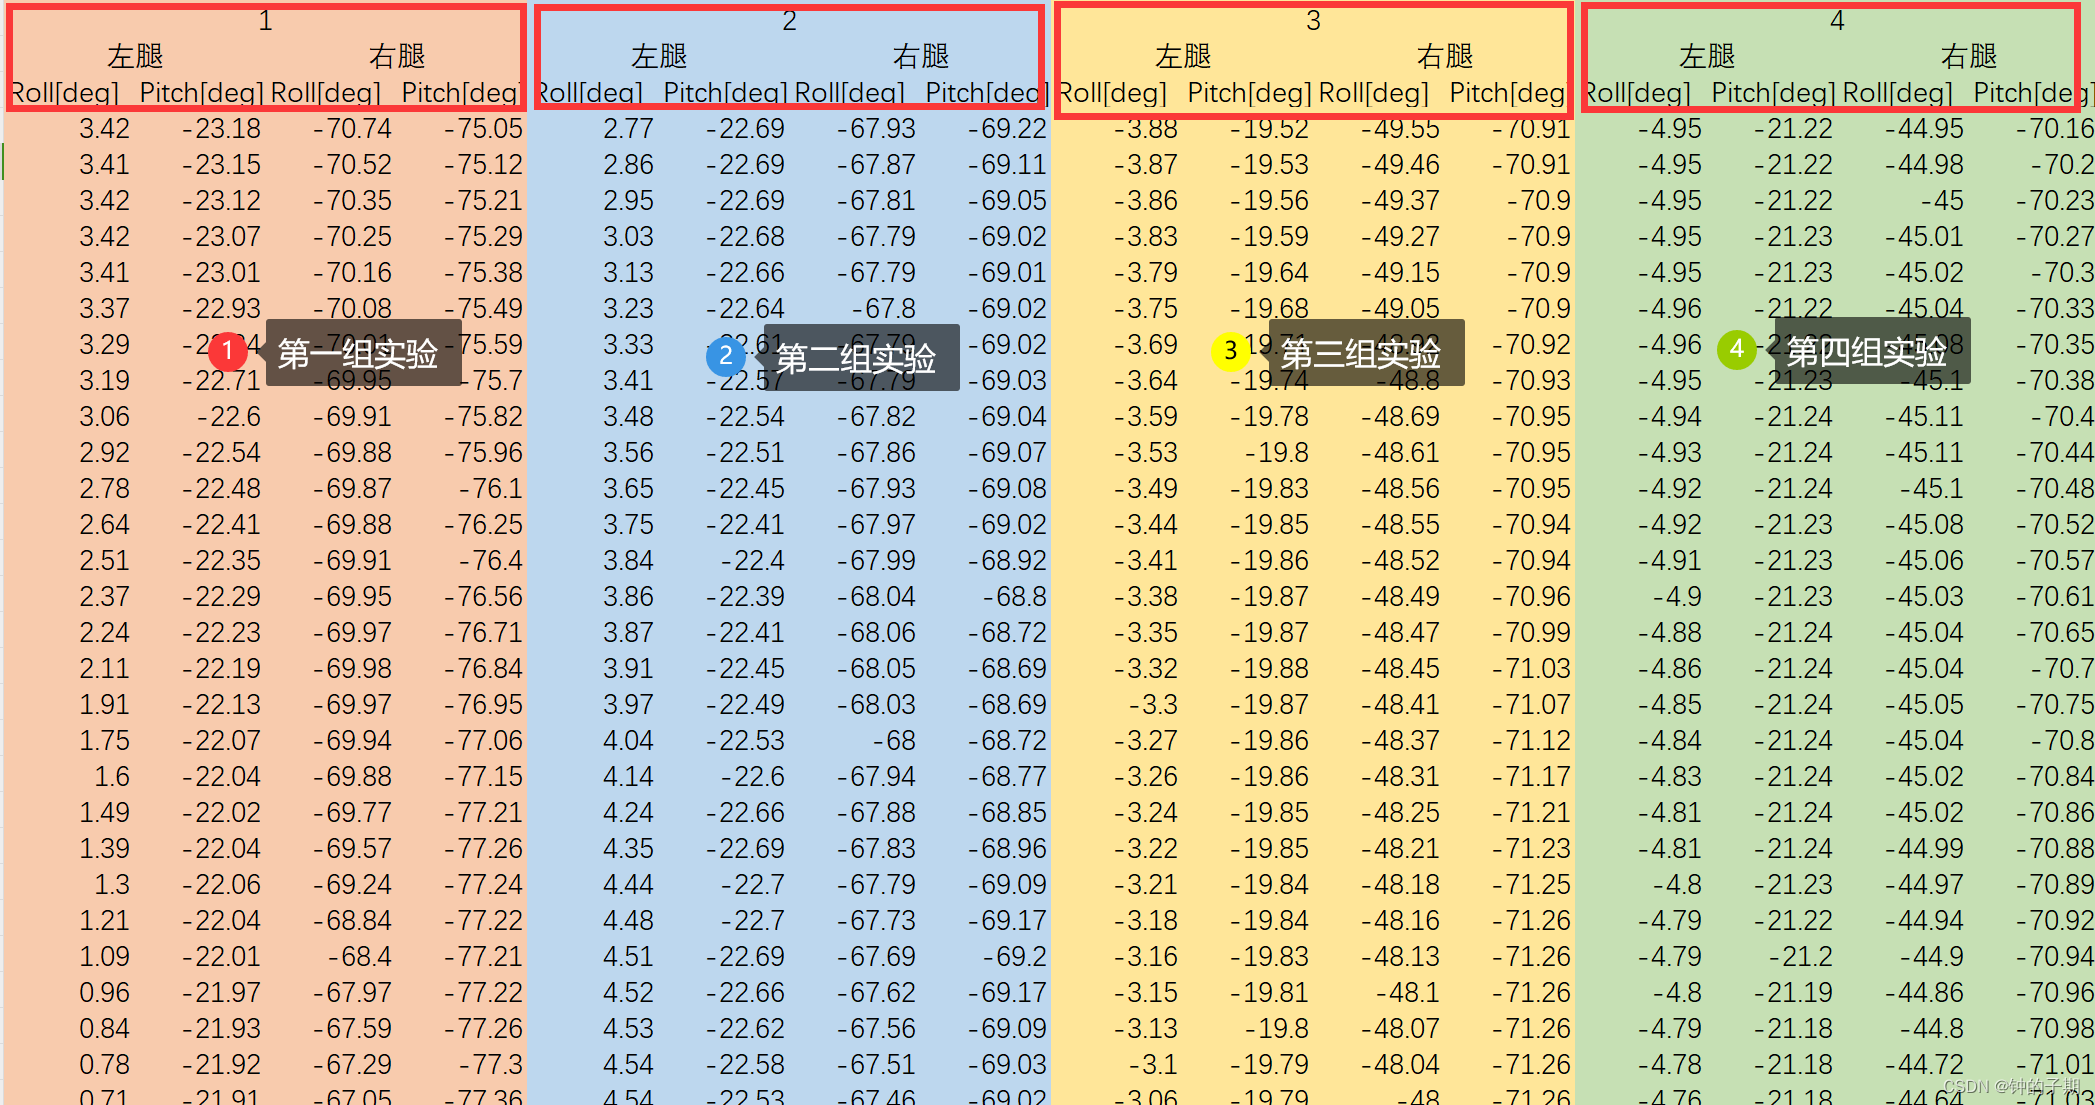2095x1105 pixels.
Task: Pick the cell showing -21.19
Action: point(1793,993)
